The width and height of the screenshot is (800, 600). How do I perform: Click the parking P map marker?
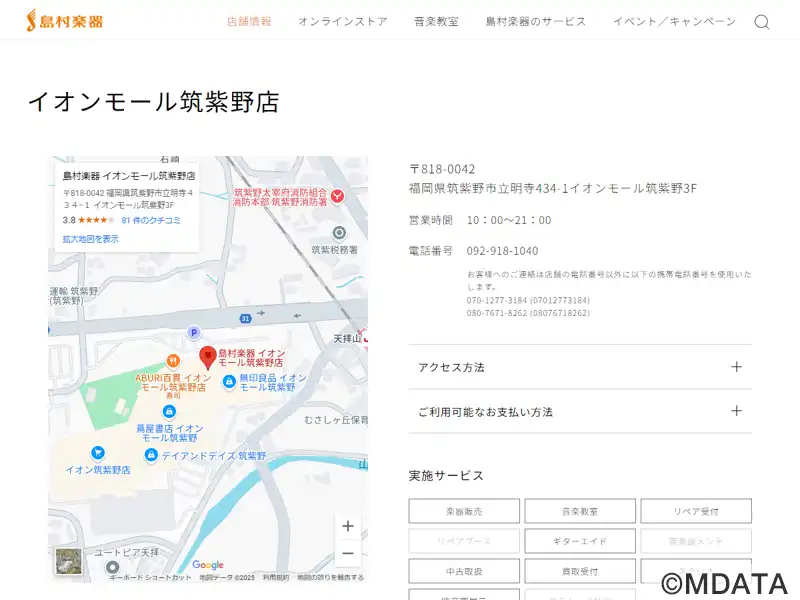pos(193,333)
